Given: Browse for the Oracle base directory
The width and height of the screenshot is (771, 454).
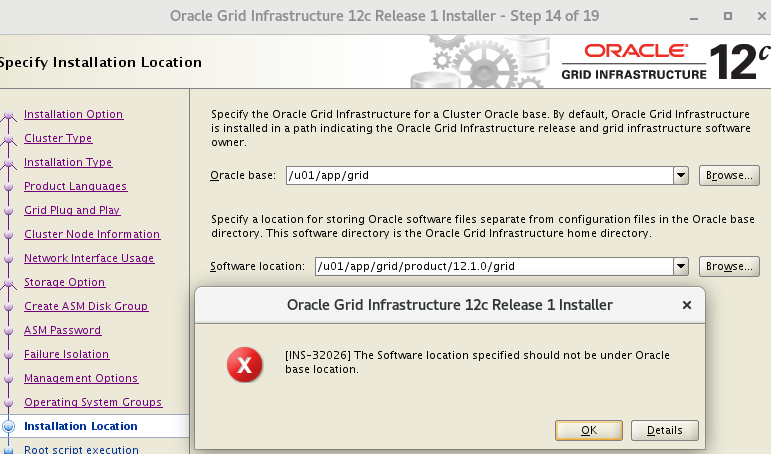Looking at the screenshot, I should [x=728, y=175].
